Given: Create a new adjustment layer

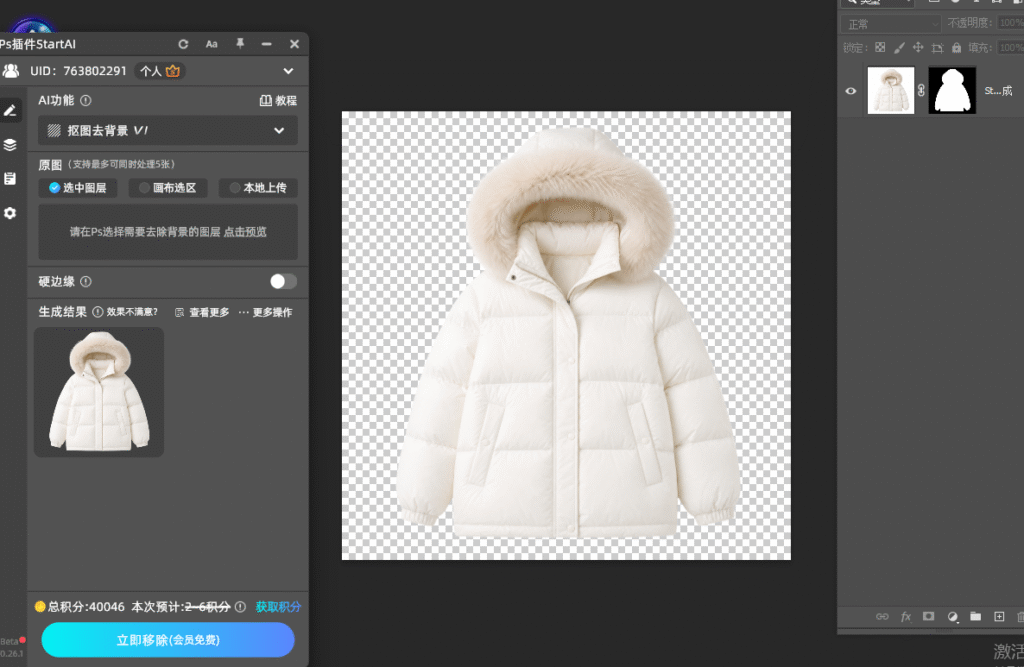Looking at the screenshot, I should point(952,616).
